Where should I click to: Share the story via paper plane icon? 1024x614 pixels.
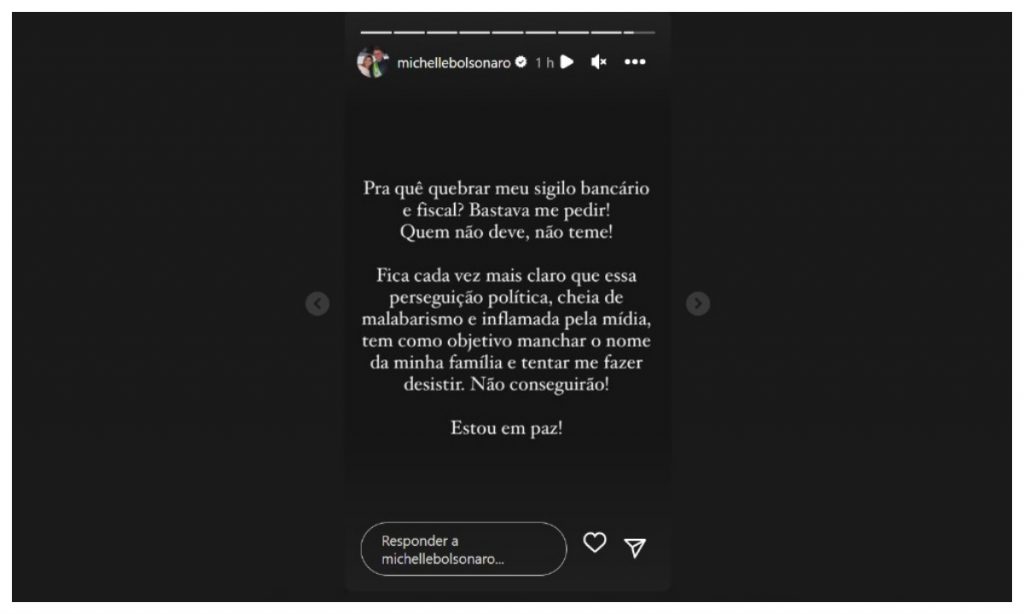click(x=635, y=547)
